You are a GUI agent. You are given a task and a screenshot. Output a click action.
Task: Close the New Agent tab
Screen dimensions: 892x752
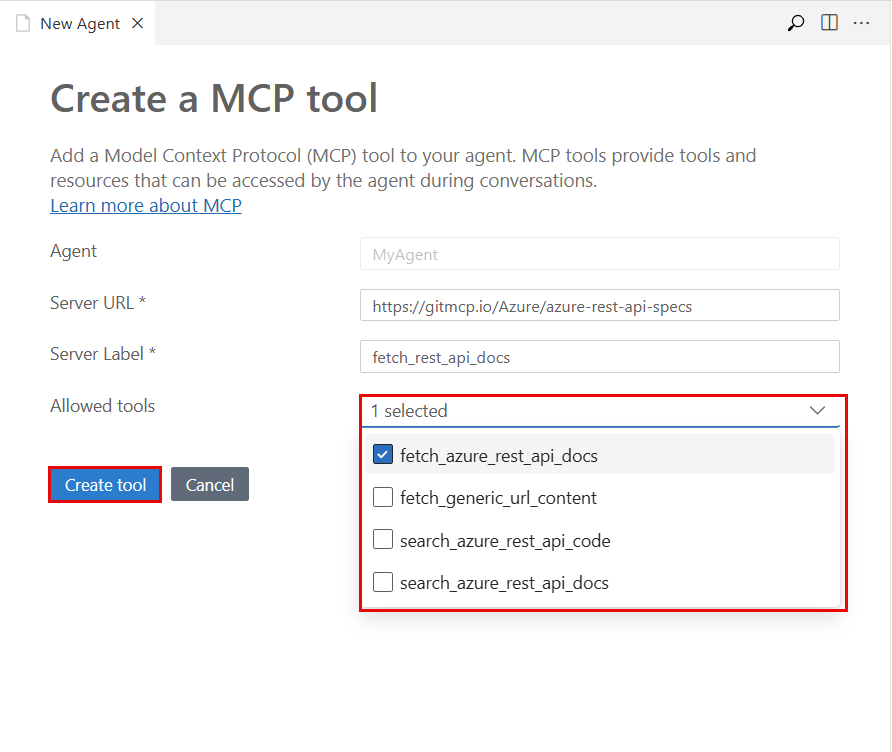point(137,22)
